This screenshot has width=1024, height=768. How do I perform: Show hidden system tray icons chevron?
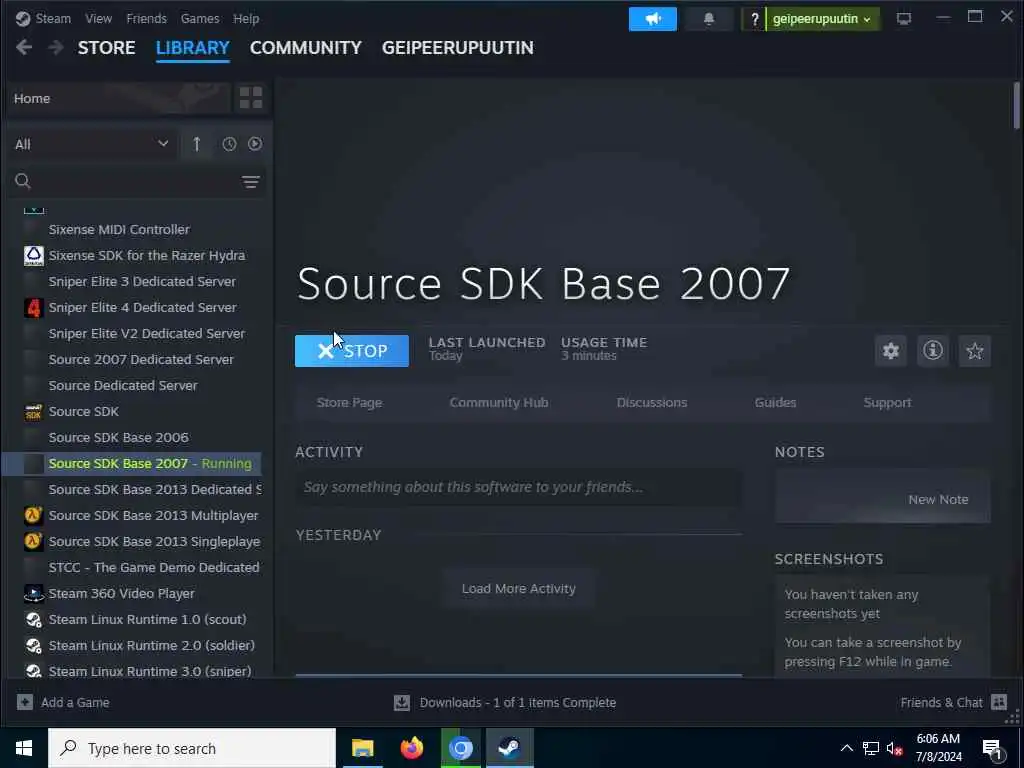[x=846, y=748]
